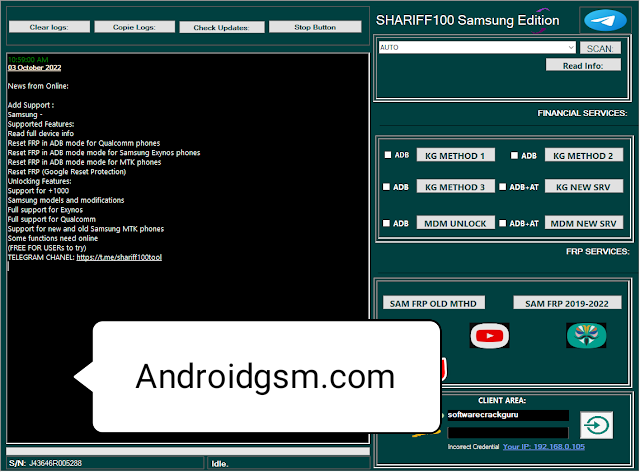640x472 pixels.
Task: Open the Your IP 192.168.0.105 link
Action: tap(544, 447)
